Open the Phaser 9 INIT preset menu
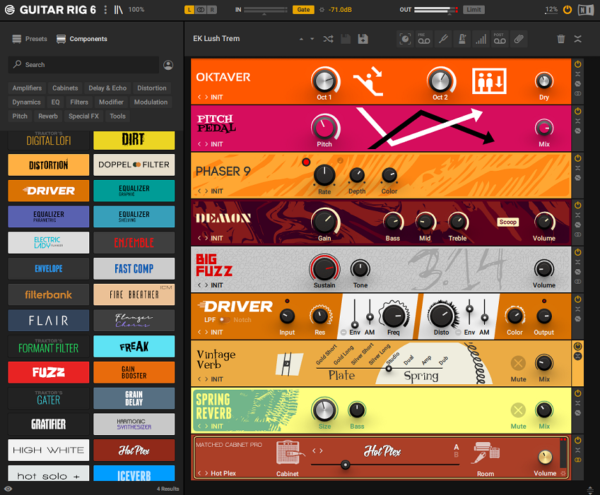The width and height of the screenshot is (600, 495). (x=217, y=191)
